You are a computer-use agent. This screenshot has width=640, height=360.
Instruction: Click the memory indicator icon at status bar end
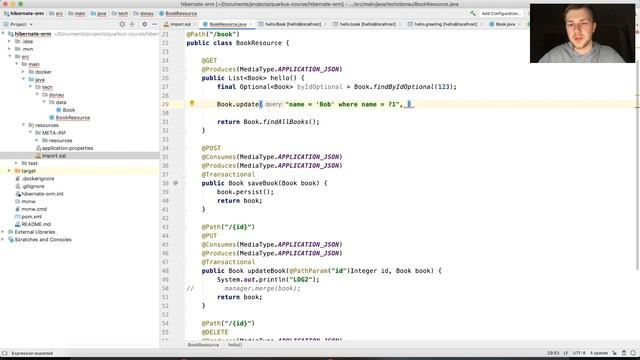coord(633,353)
